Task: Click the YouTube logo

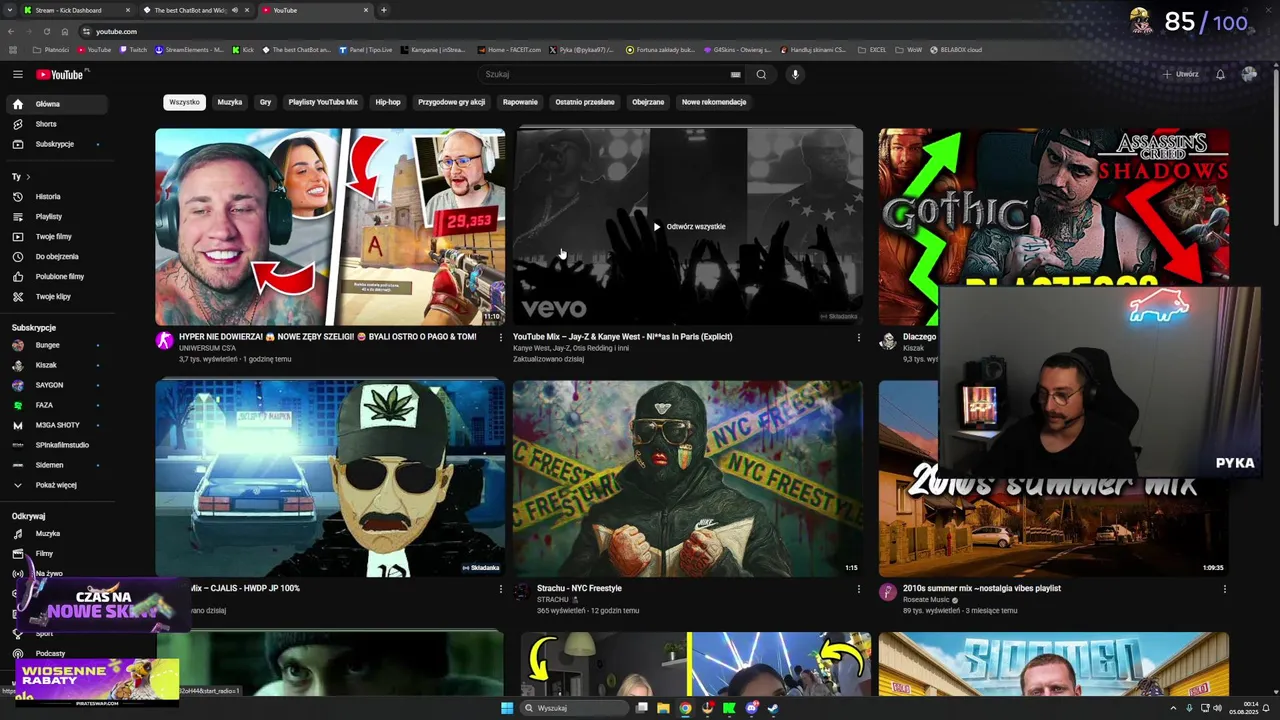Action: [x=61, y=74]
